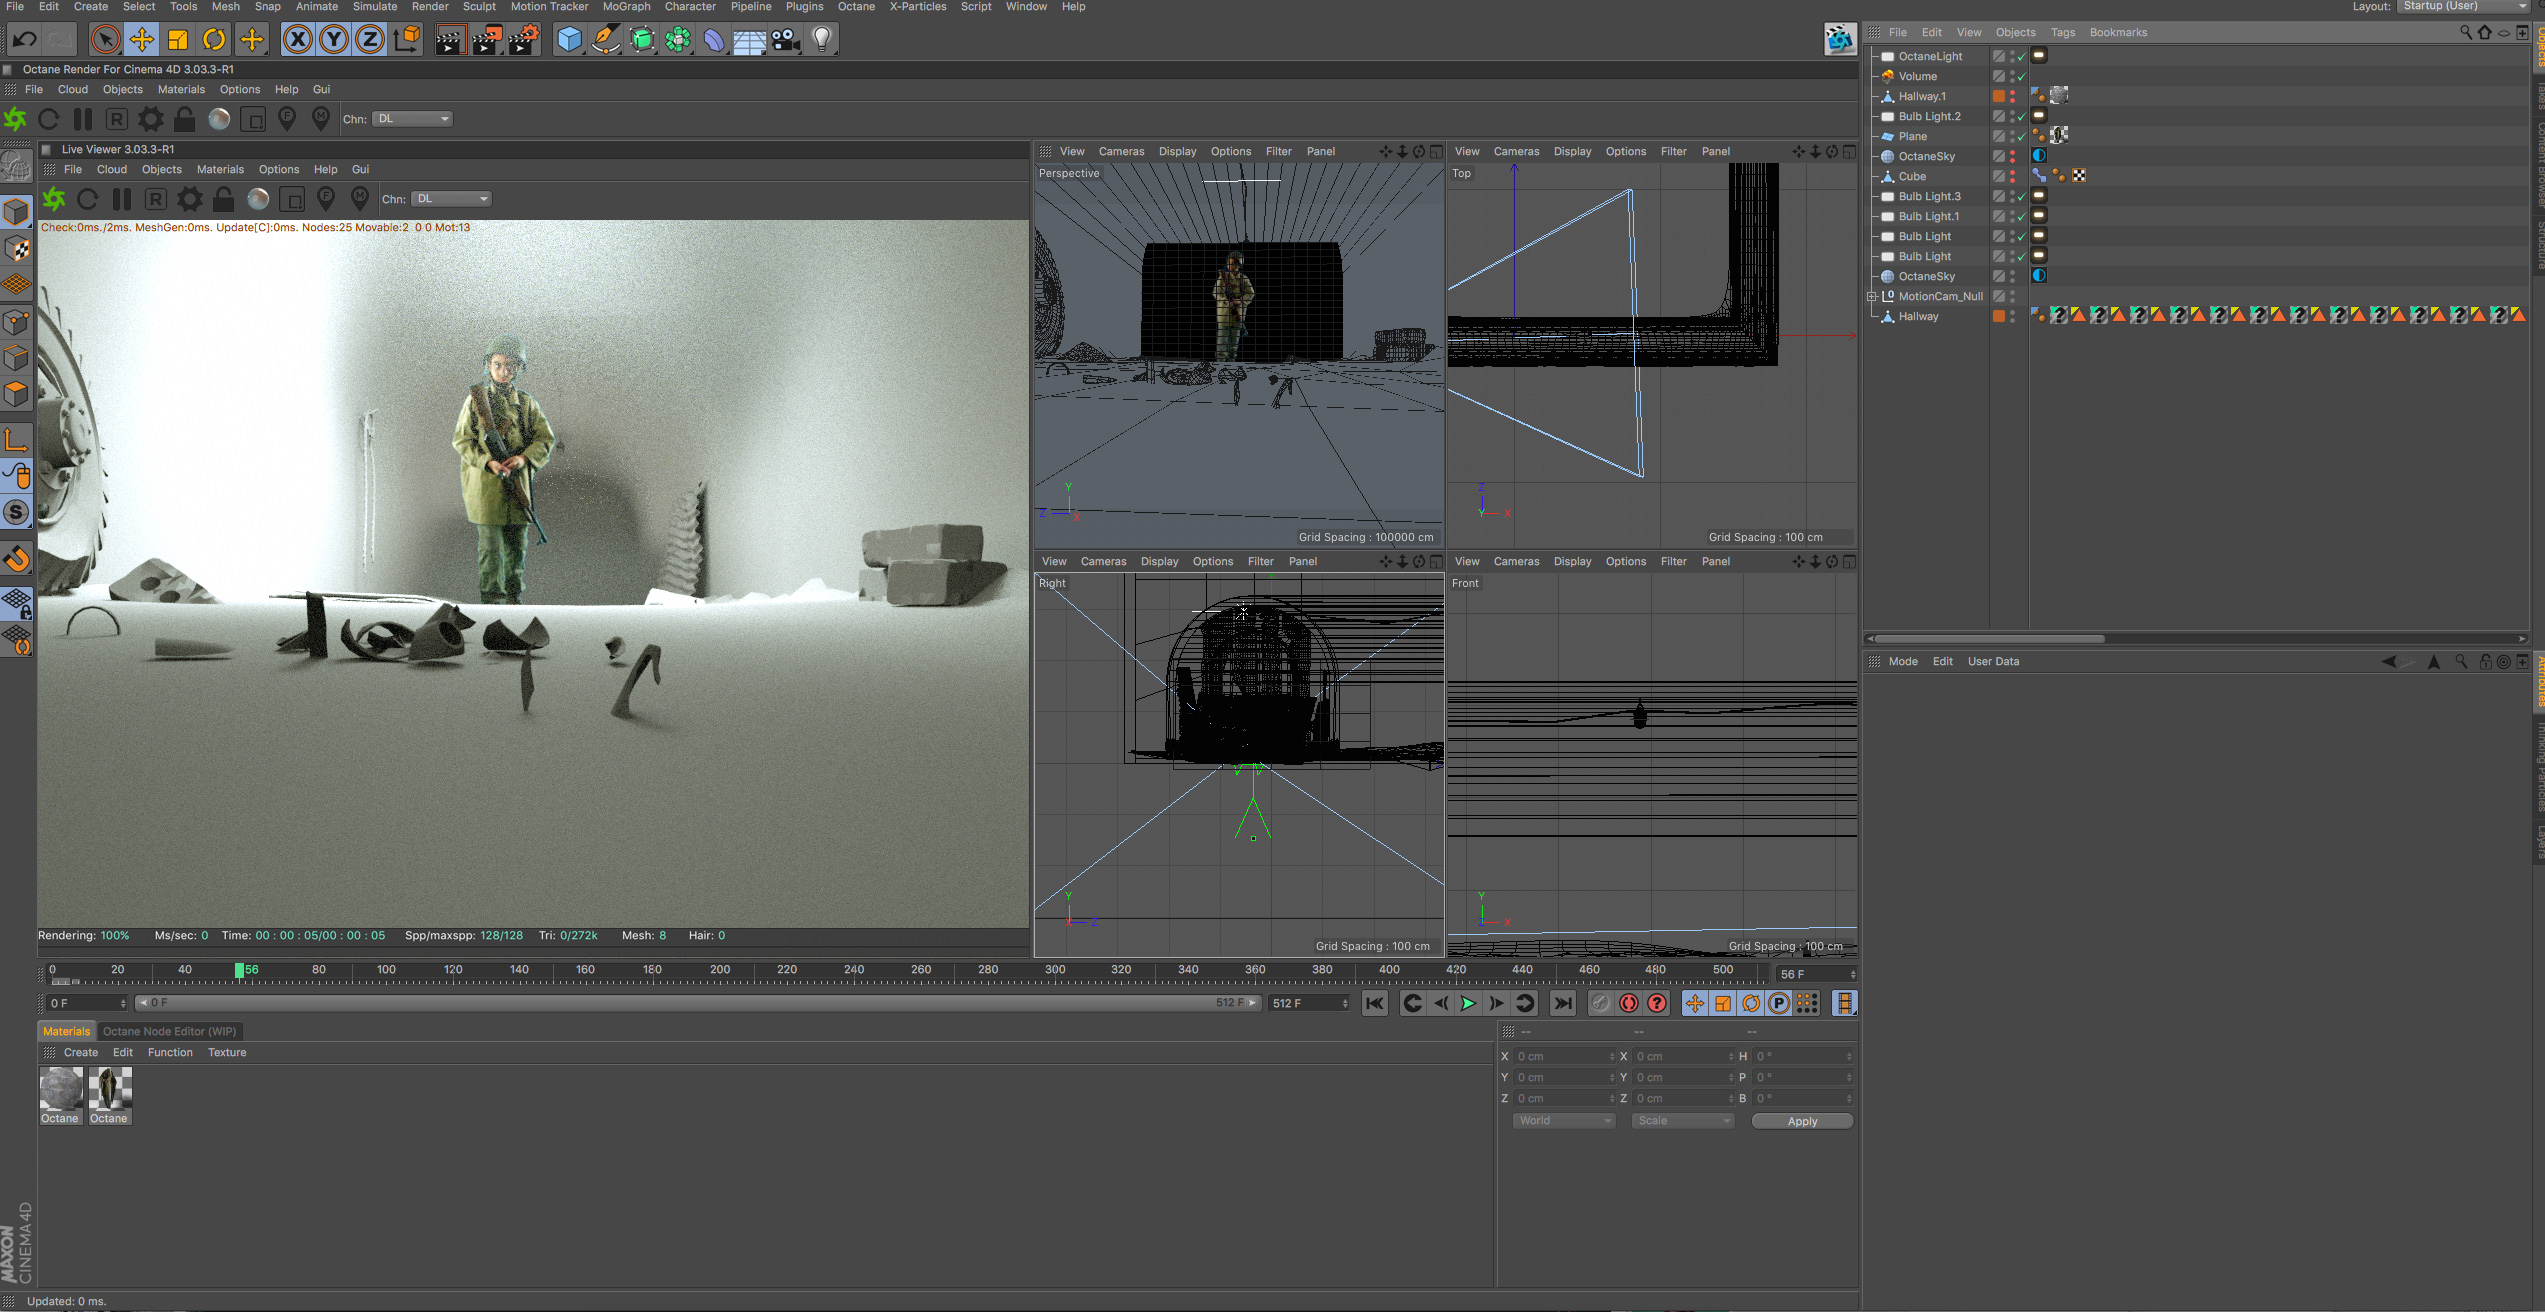Open the Camera object icon
2545x1312 pixels.
[786, 39]
